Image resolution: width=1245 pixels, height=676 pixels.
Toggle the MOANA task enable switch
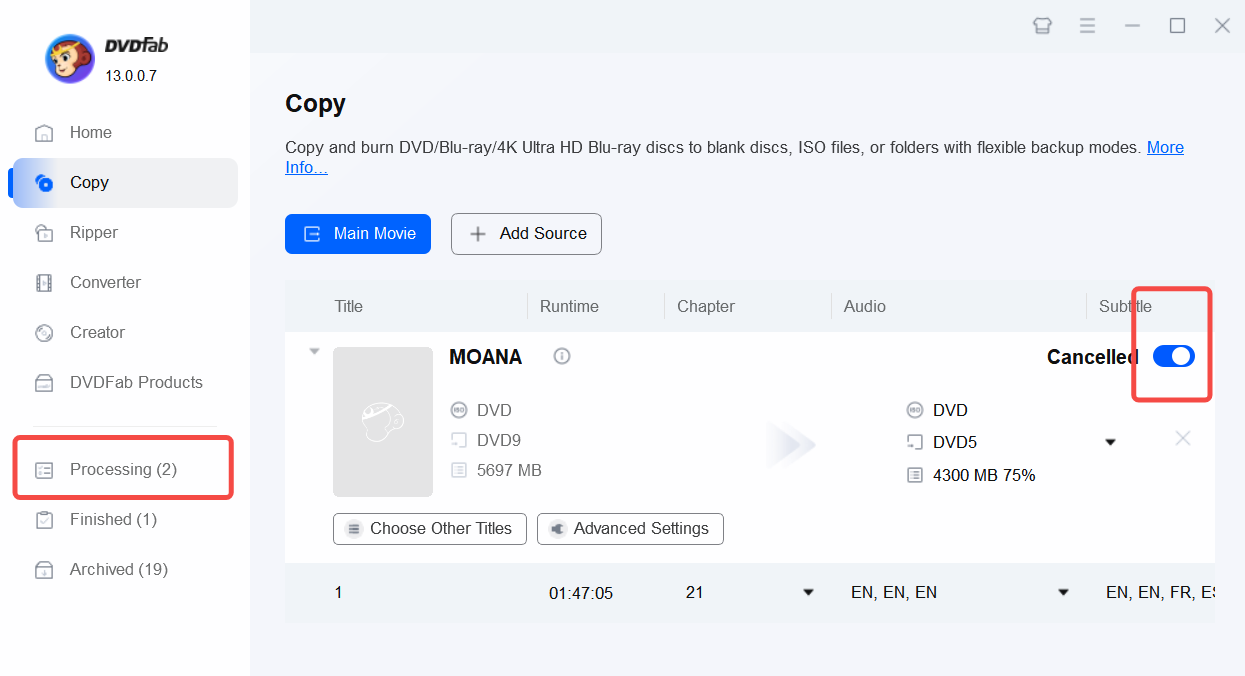pos(1173,356)
